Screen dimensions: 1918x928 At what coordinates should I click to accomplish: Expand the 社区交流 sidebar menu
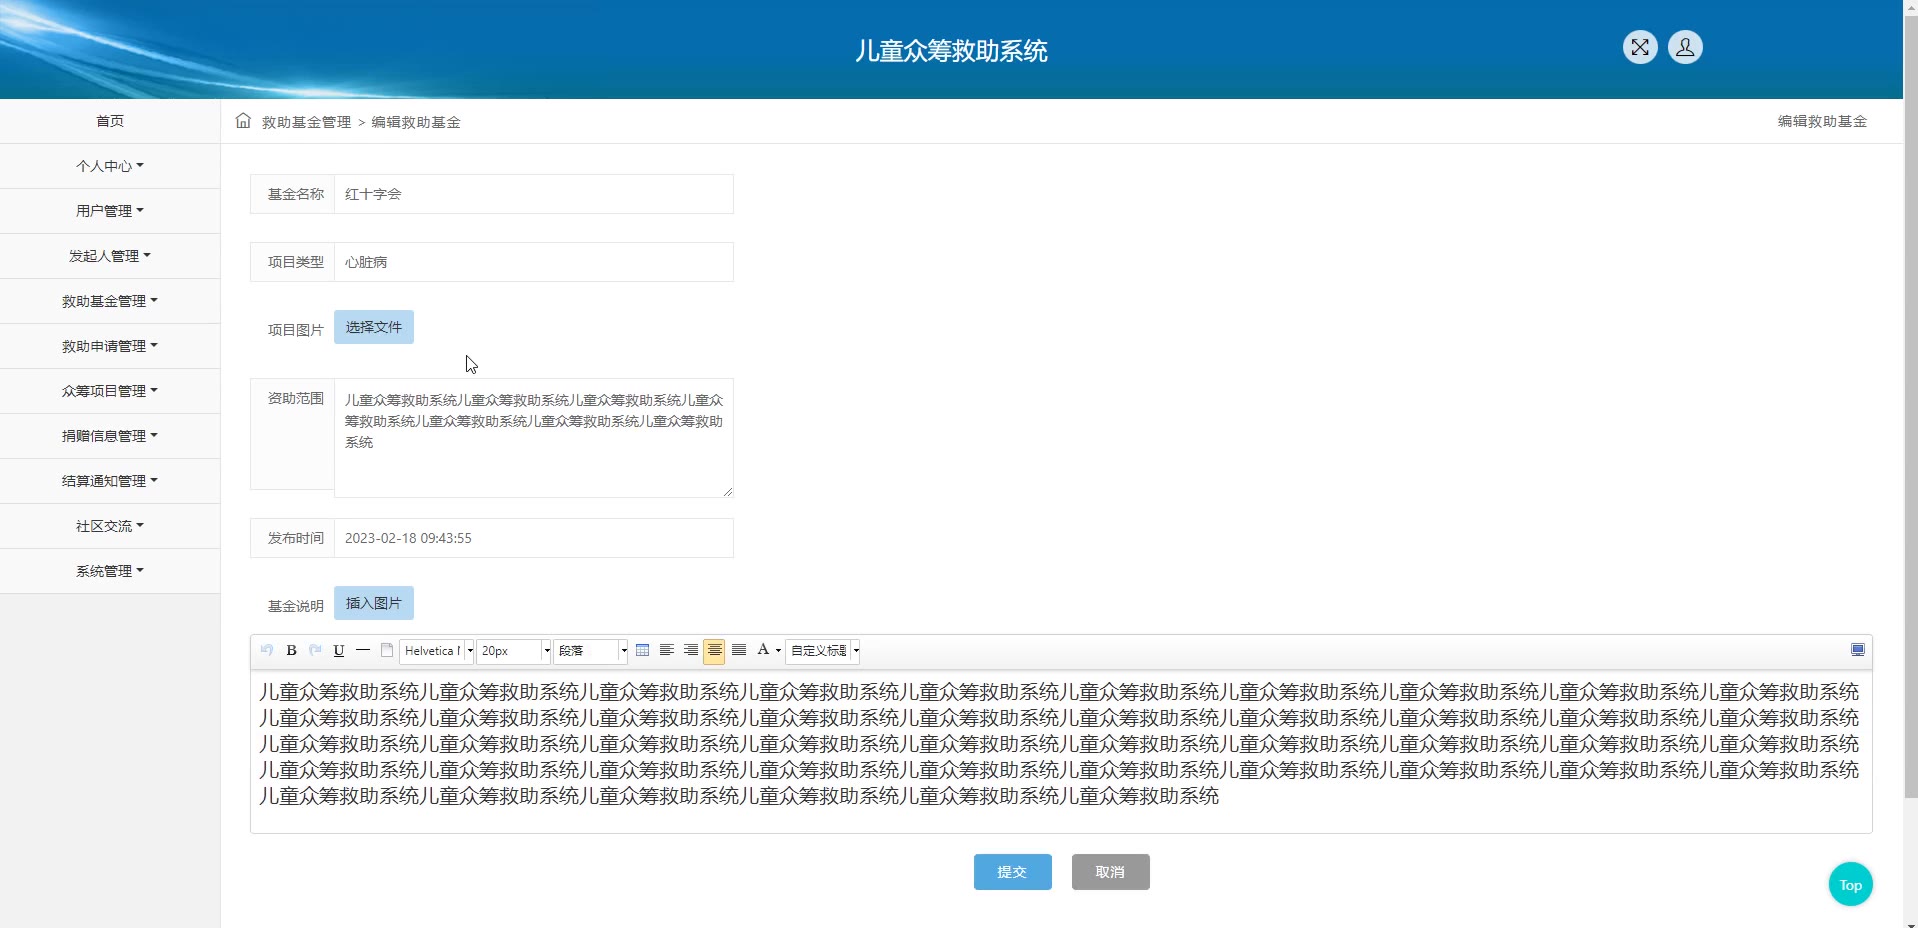(110, 526)
